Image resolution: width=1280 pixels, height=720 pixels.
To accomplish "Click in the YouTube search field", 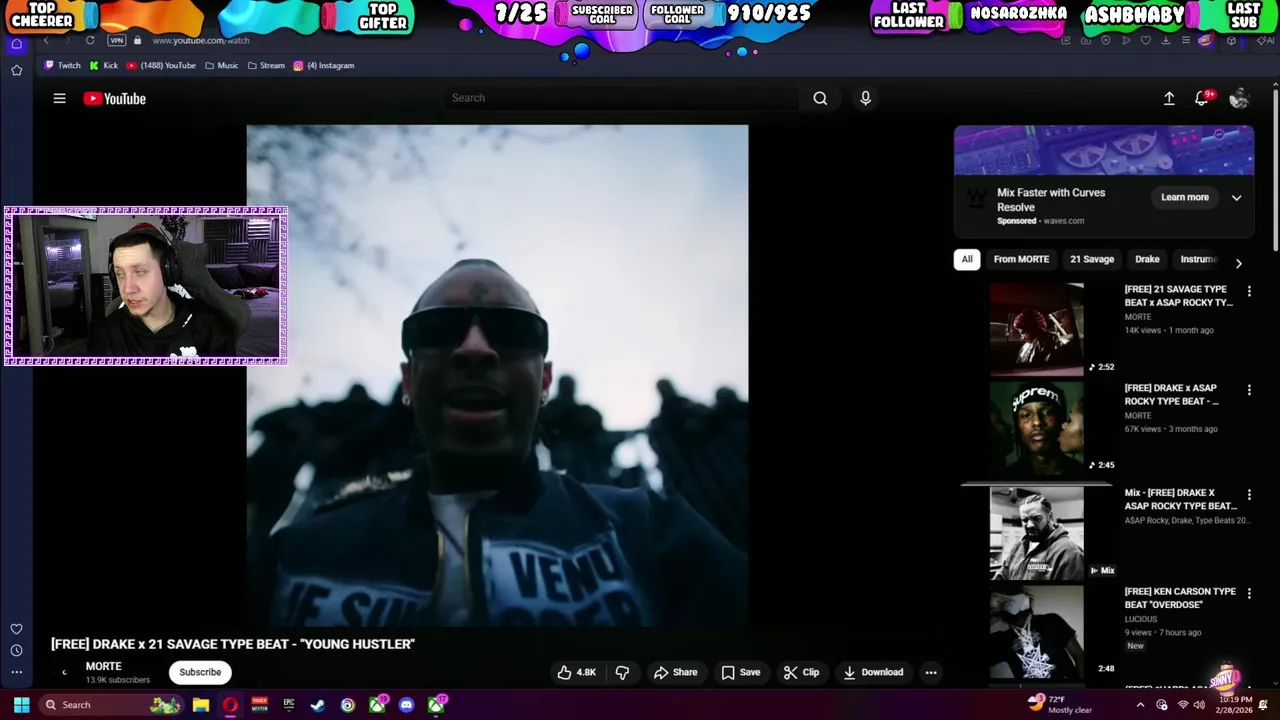I will [x=620, y=98].
